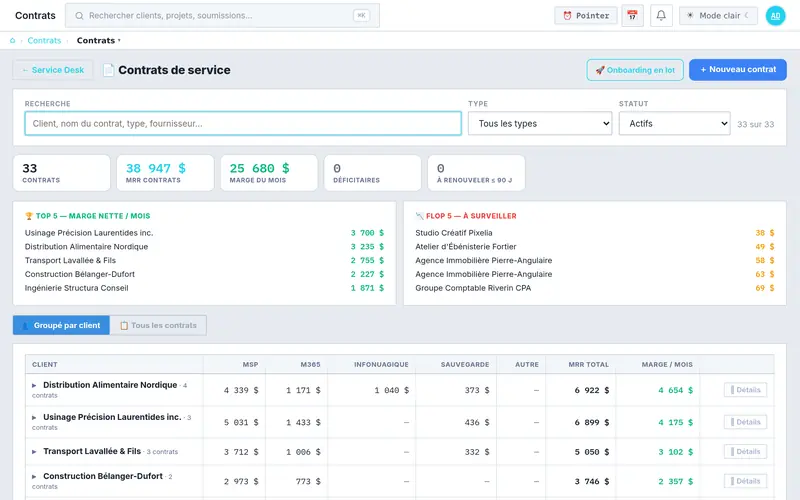
Task: Click Construction Bélanger-Dufort in Top 5
Action: pos(80,274)
